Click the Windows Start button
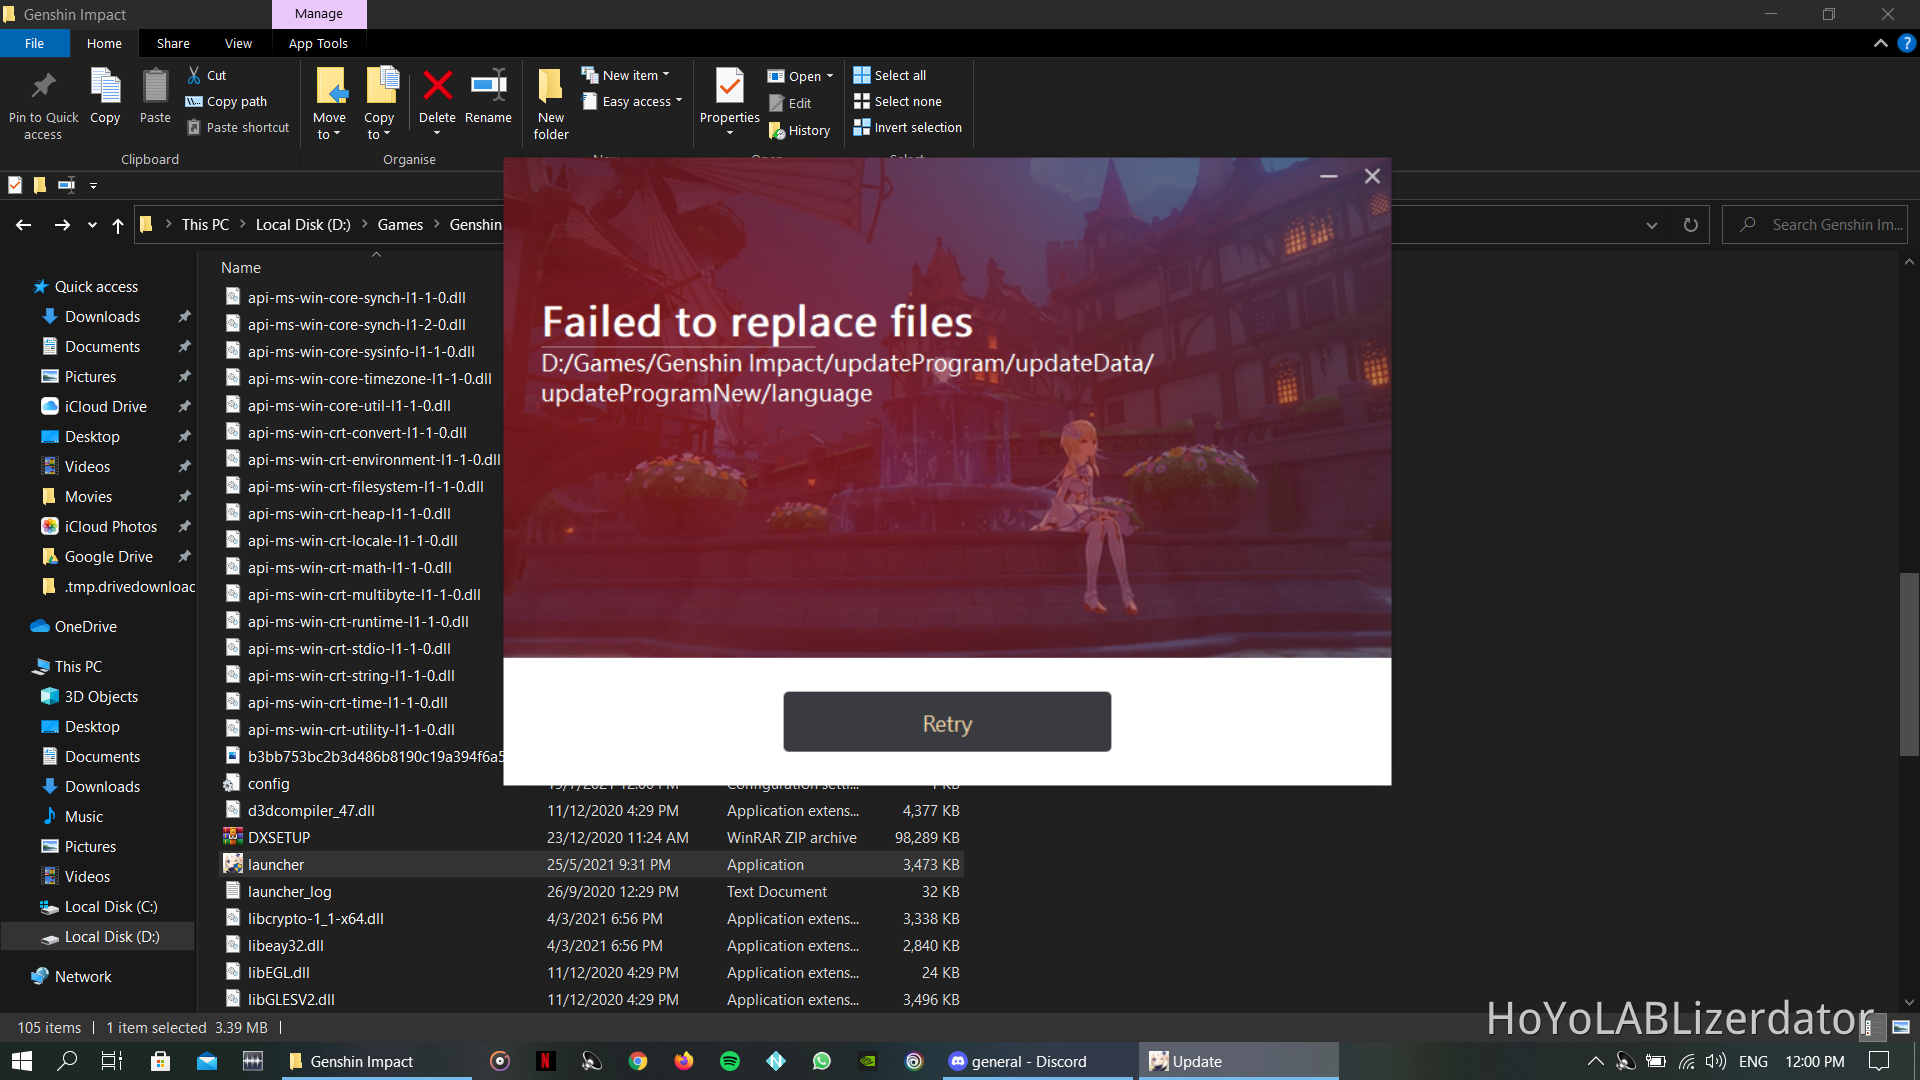Viewport: 1920px width, 1080px height. (22, 1061)
